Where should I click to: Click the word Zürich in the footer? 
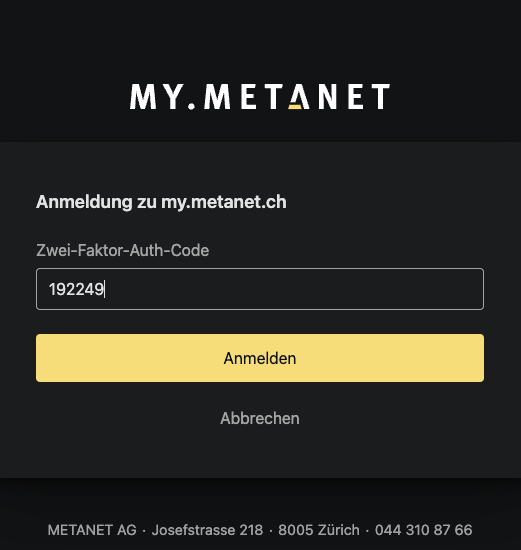tap(340, 530)
